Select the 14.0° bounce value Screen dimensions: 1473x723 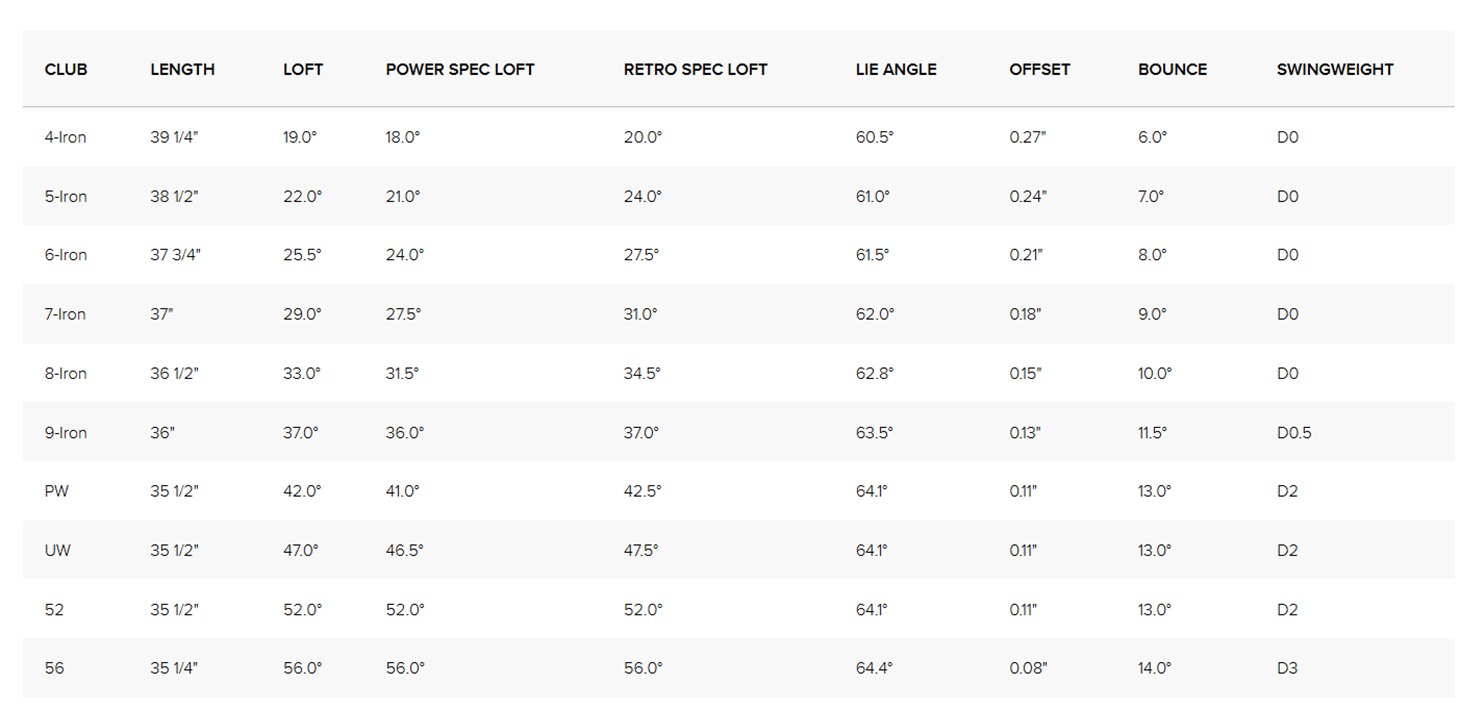pos(1154,668)
